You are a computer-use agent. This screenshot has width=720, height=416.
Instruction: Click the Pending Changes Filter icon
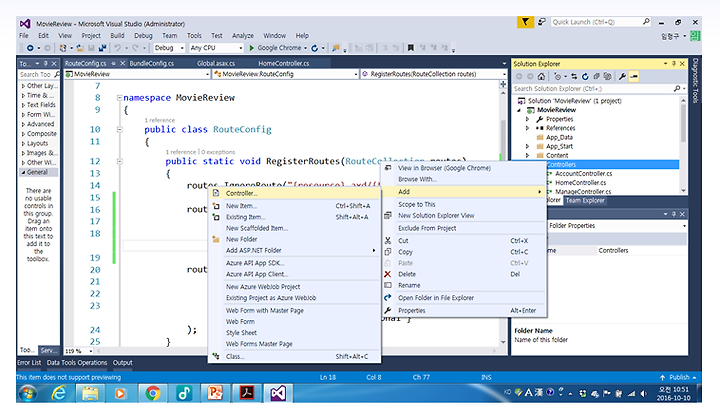point(557,77)
